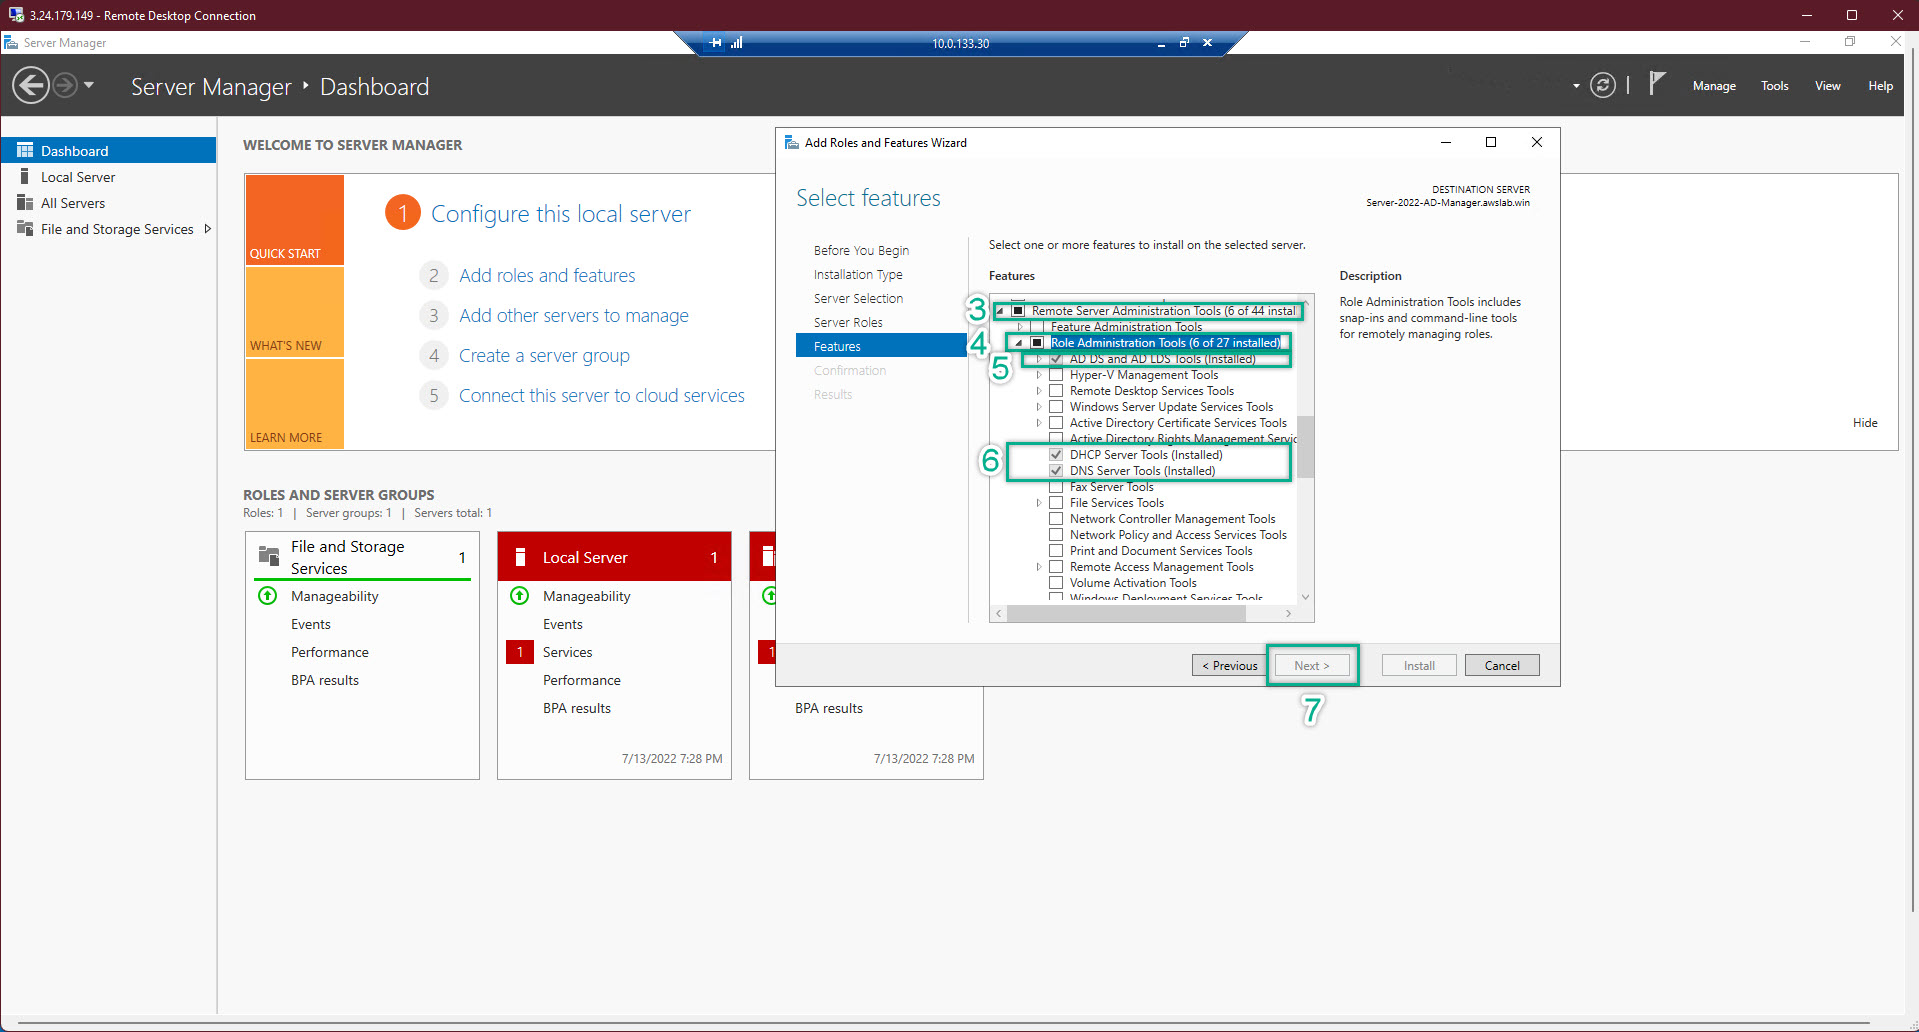Click the WHAT'S NEW tile

(295, 312)
